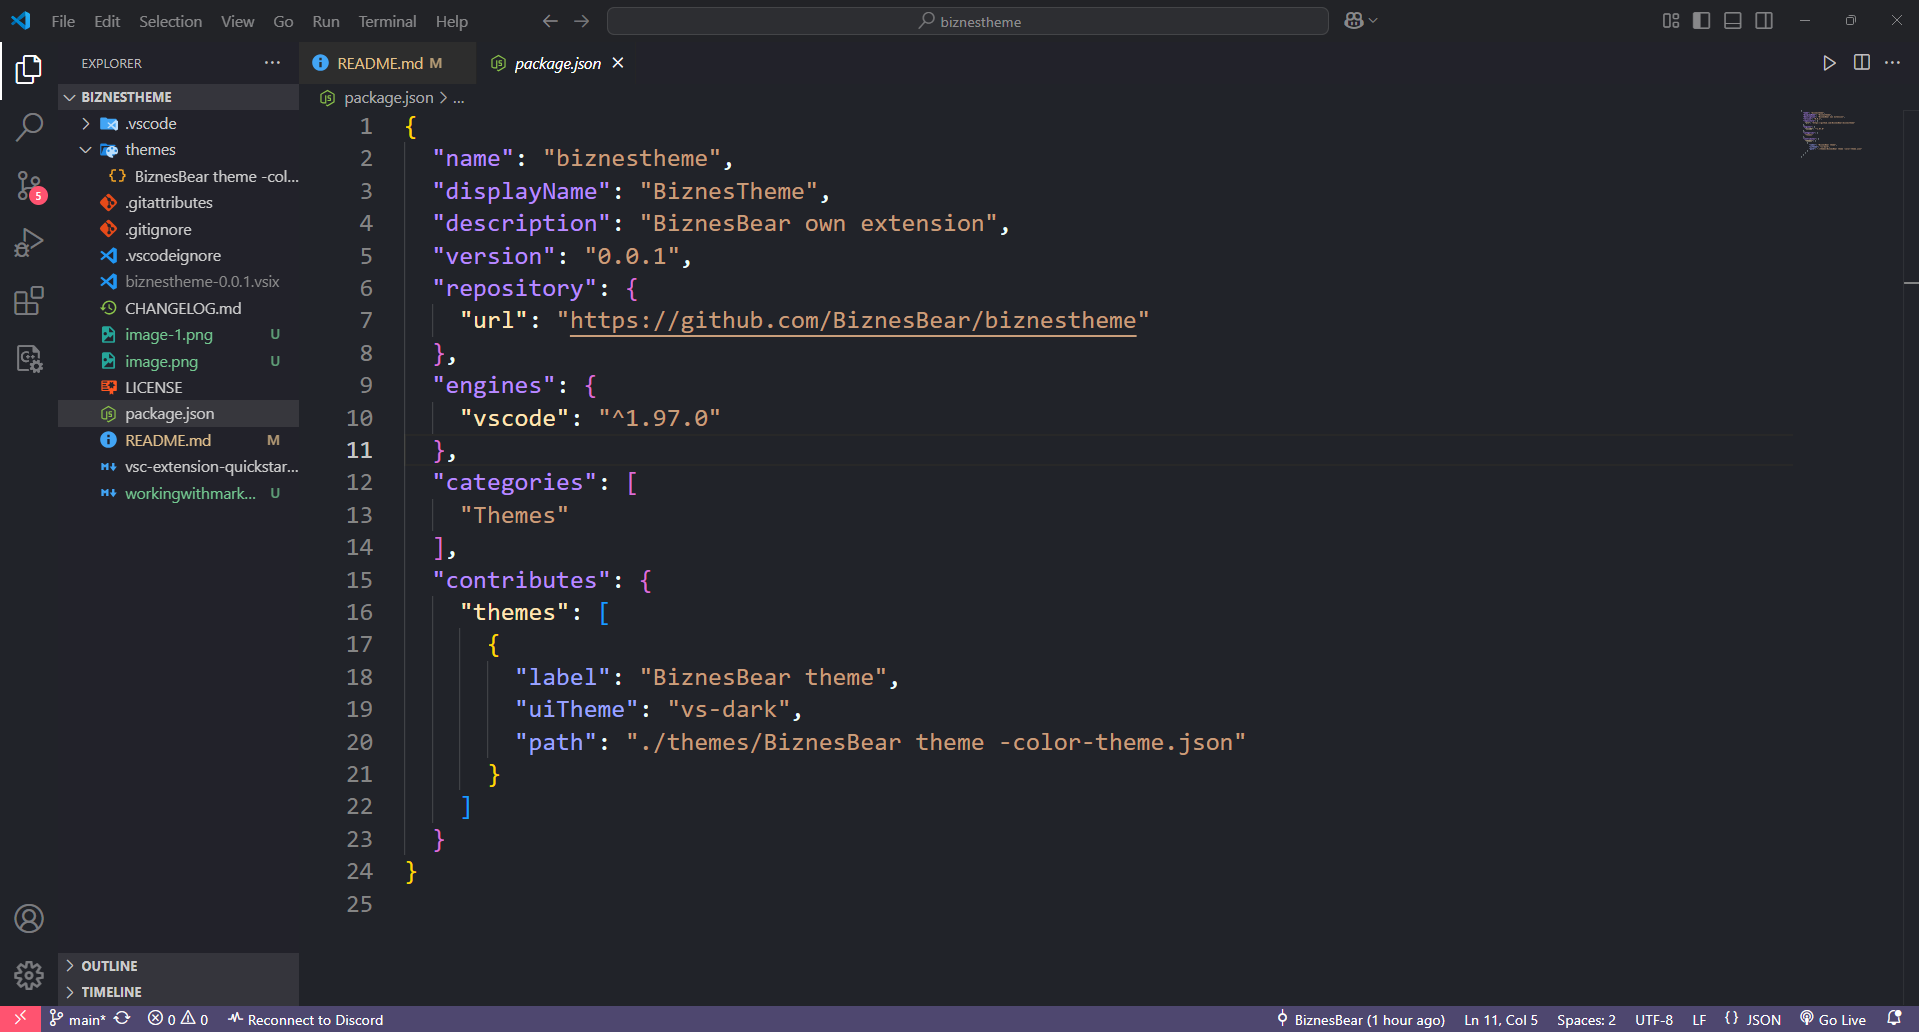Open README.md in explorer tree

(178, 441)
